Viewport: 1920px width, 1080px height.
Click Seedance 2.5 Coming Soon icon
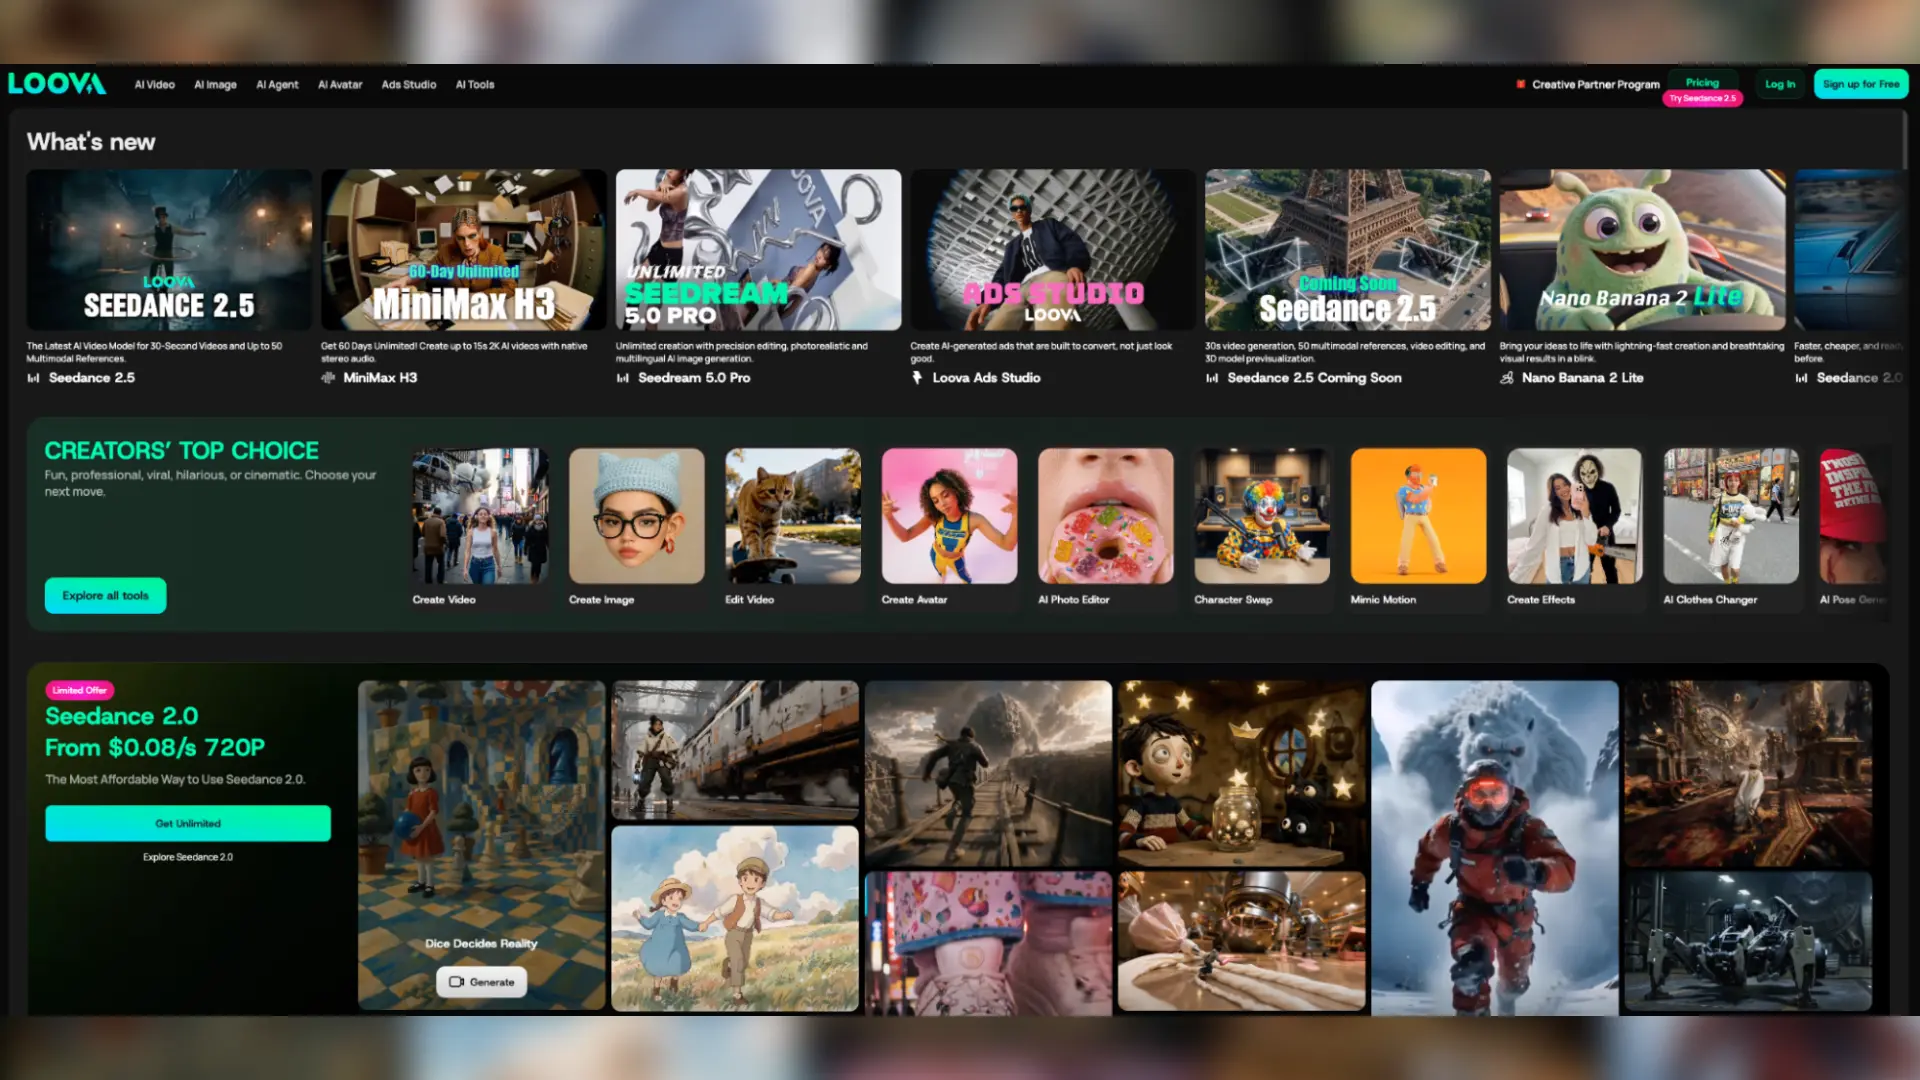1212,378
